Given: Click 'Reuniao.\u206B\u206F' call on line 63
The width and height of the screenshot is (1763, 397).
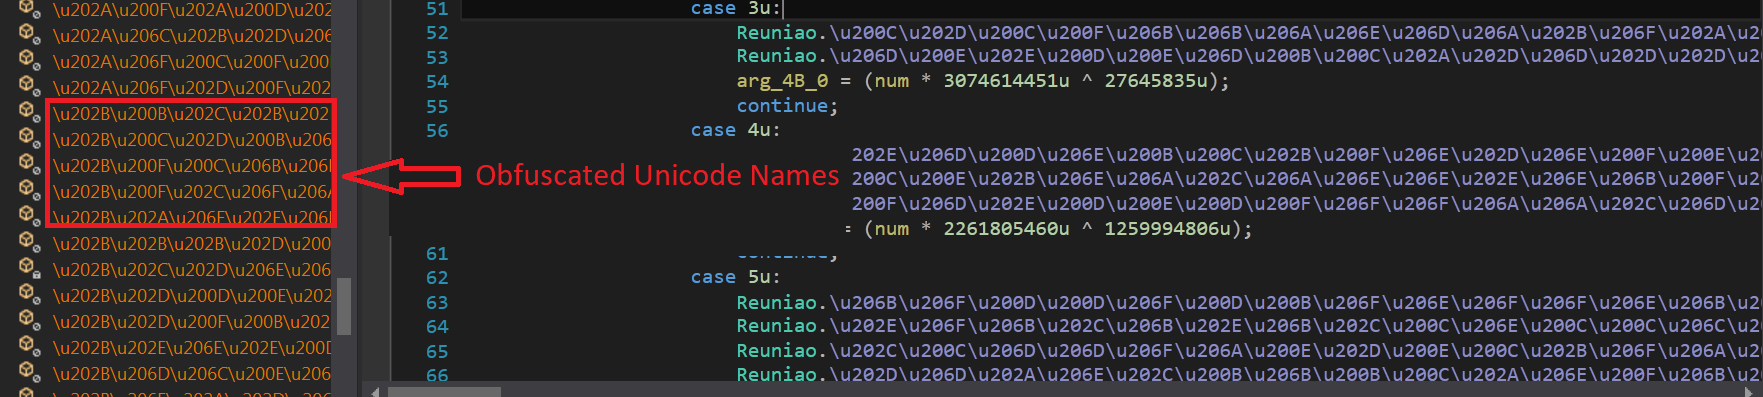Looking at the screenshot, I should tap(1248, 303).
